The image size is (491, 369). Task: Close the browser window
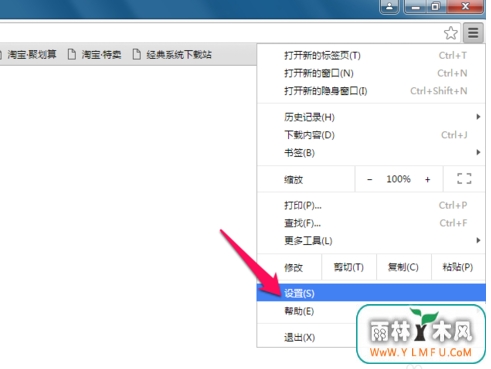465,6
